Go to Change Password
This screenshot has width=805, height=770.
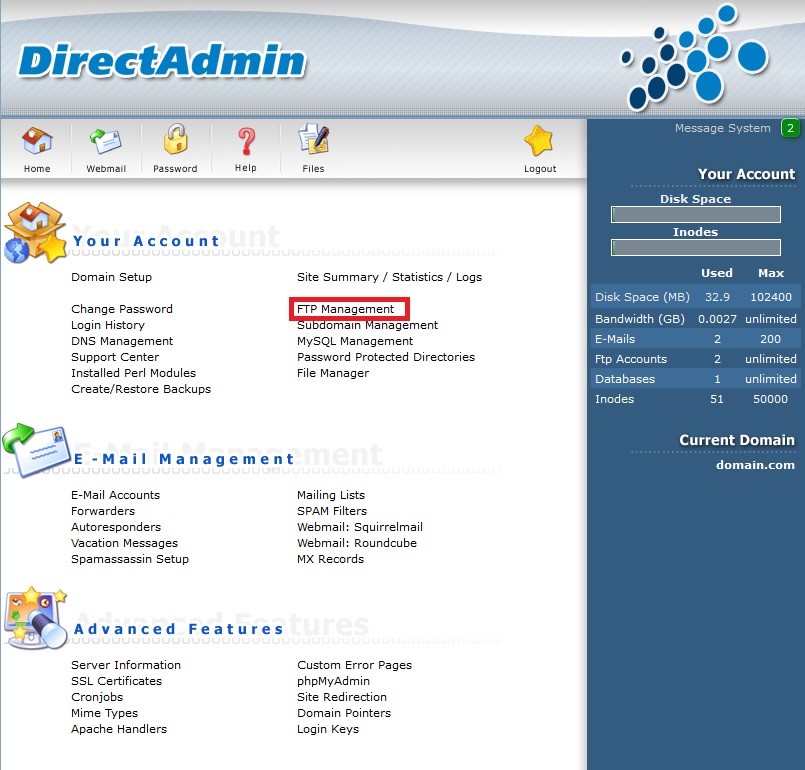[x=122, y=309]
